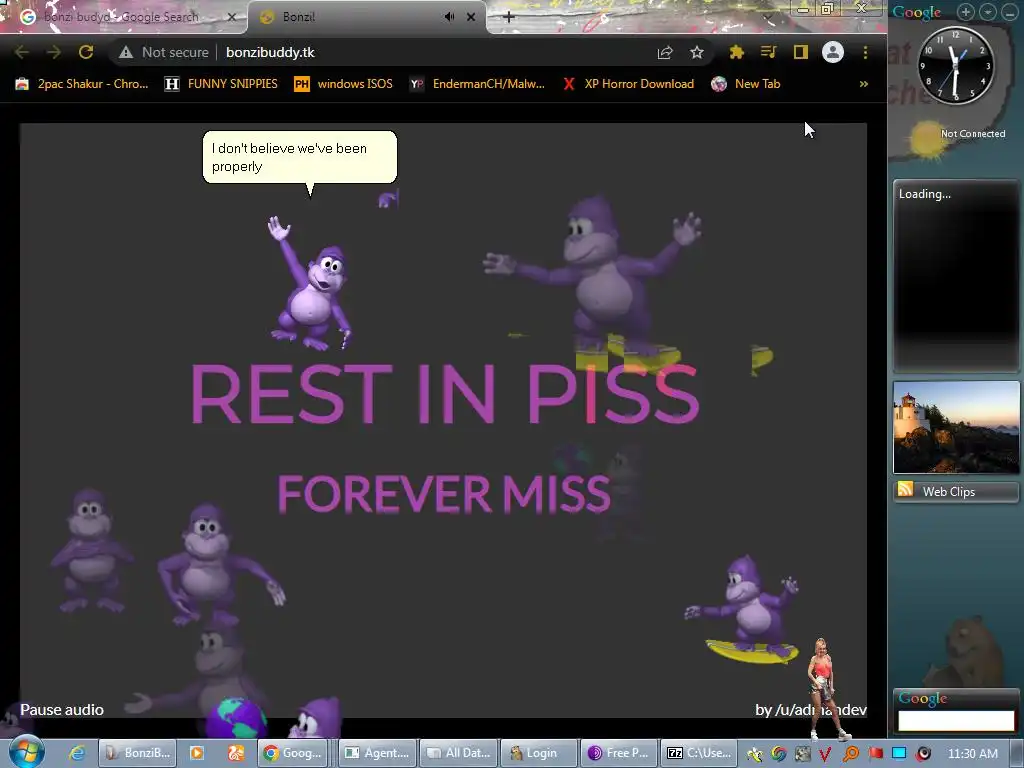This screenshot has width=1024, height=768.
Task: Close the Bonzi! tab
Action: tap(471, 17)
